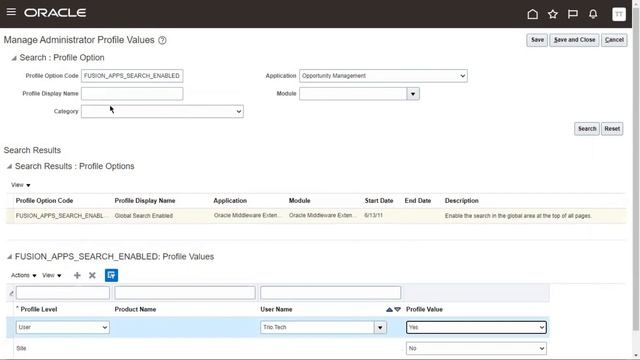Select the Site profile level row
Viewport: 640px width, 360px height.
tap(21, 349)
